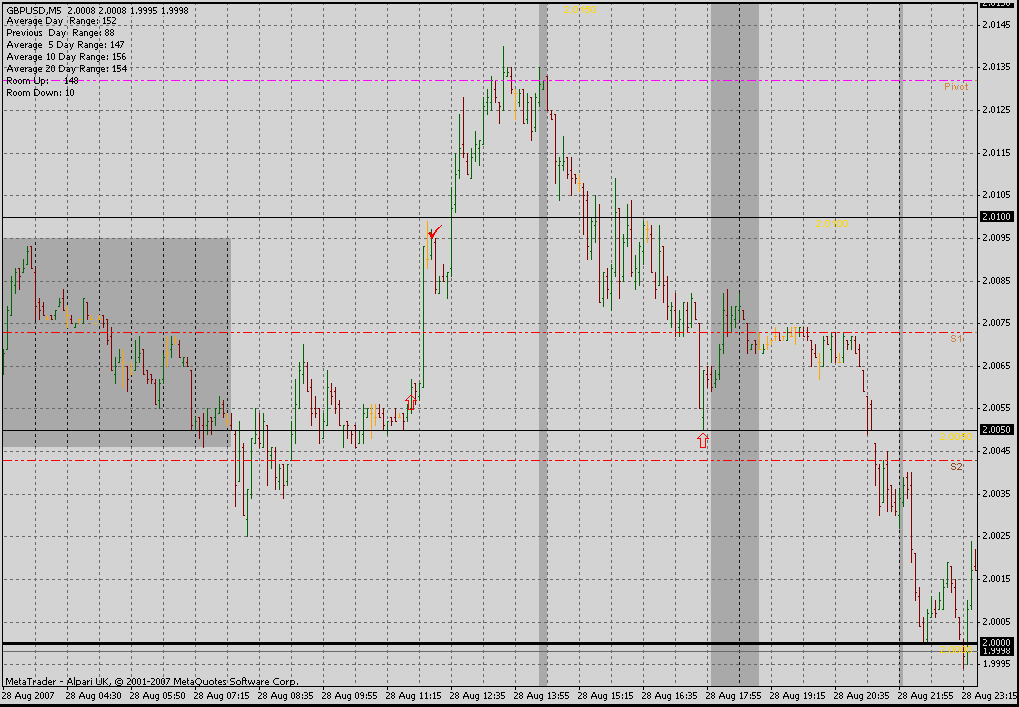
Task: Click 2.0045 on the price axis
Action: click(997, 451)
